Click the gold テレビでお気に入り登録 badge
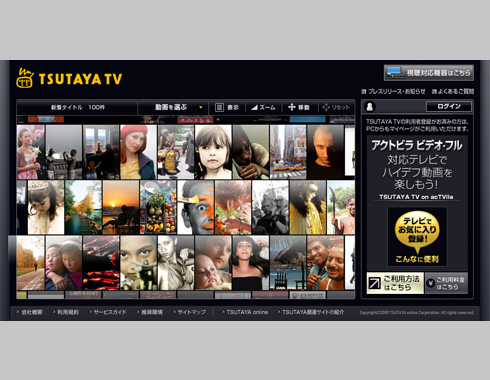The width and height of the screenshot is (490, 380). tap(417, 232)
